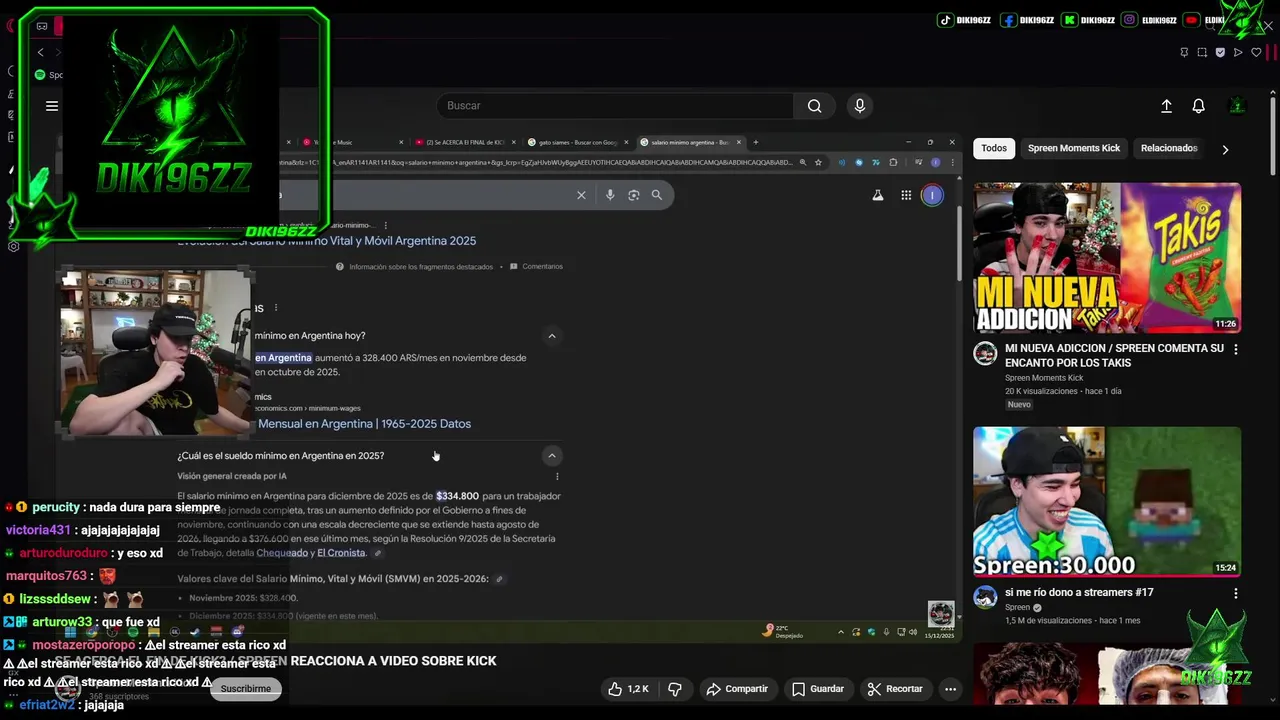
Task: Click the Guardar save button
Action: tap(818, 689)
